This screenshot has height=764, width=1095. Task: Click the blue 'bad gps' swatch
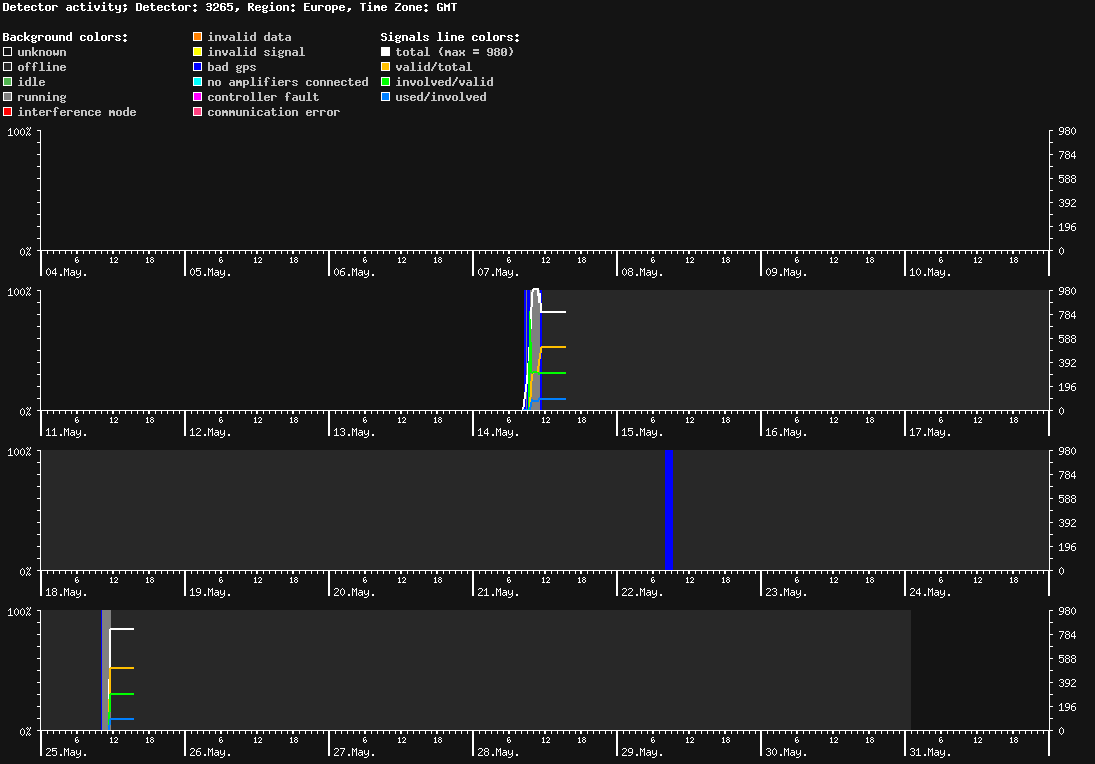point(198,66)
